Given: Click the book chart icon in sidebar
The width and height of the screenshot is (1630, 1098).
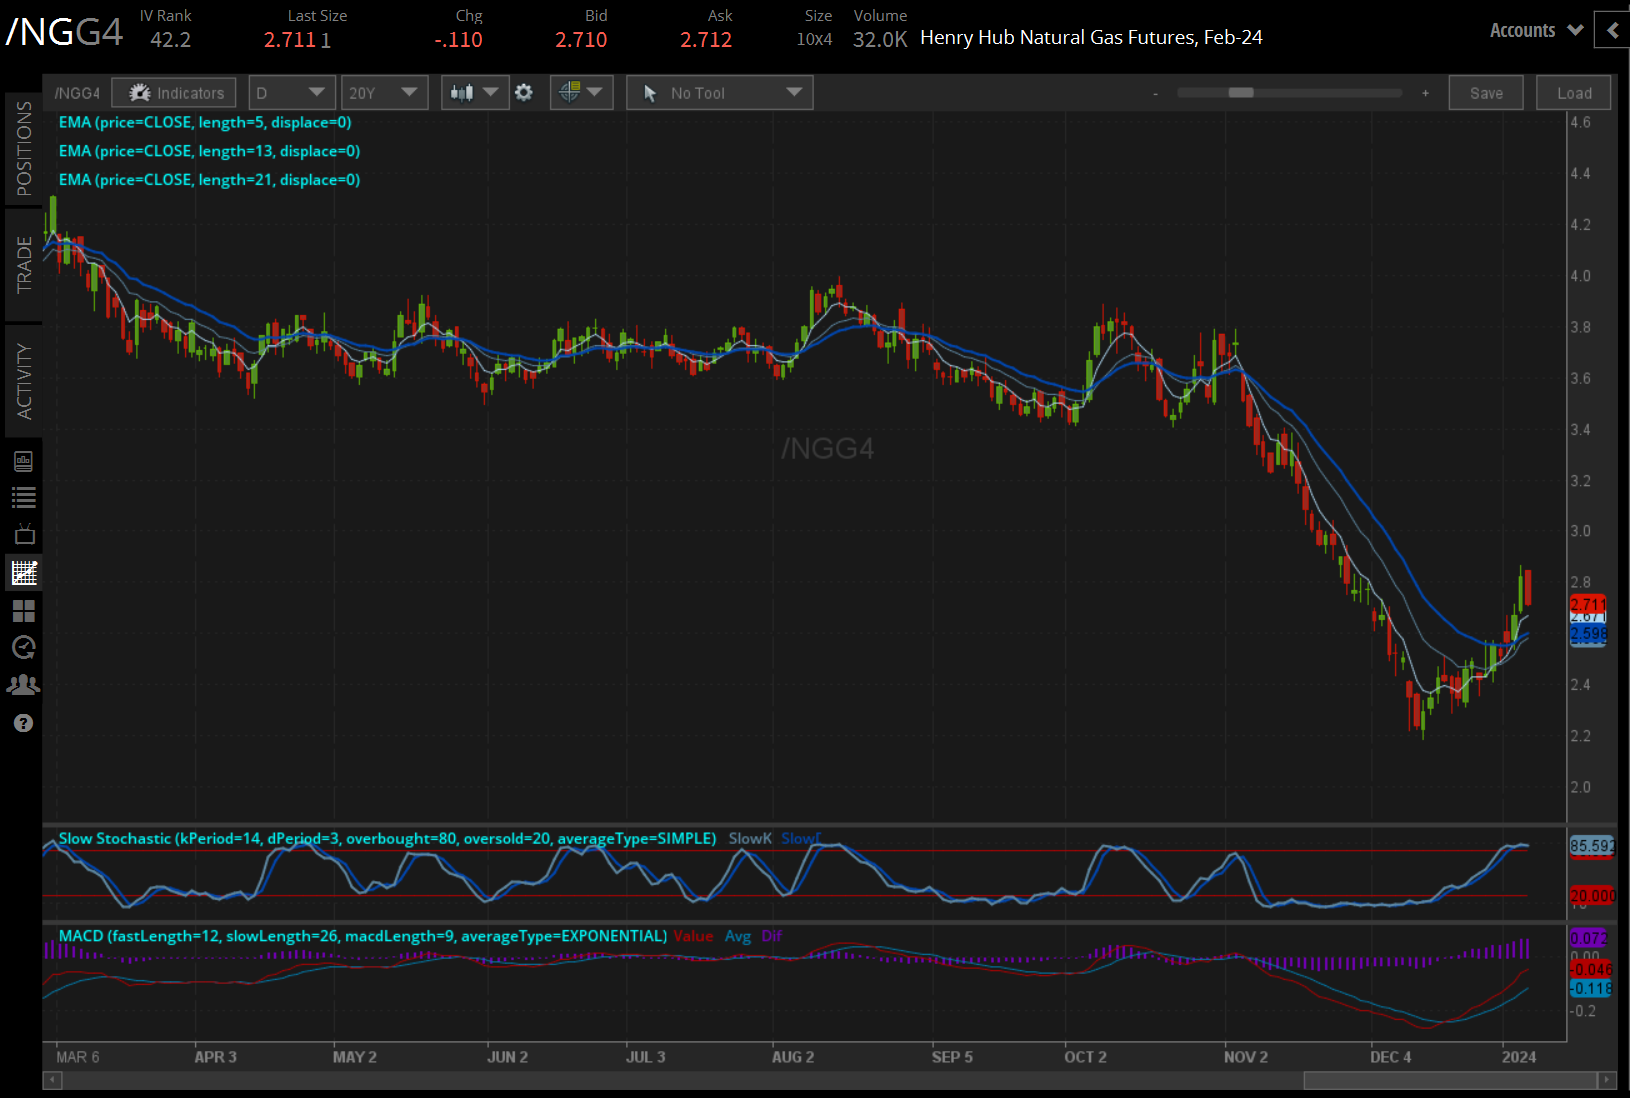Looking at the screenshot, I should click(x=24, y=461).
